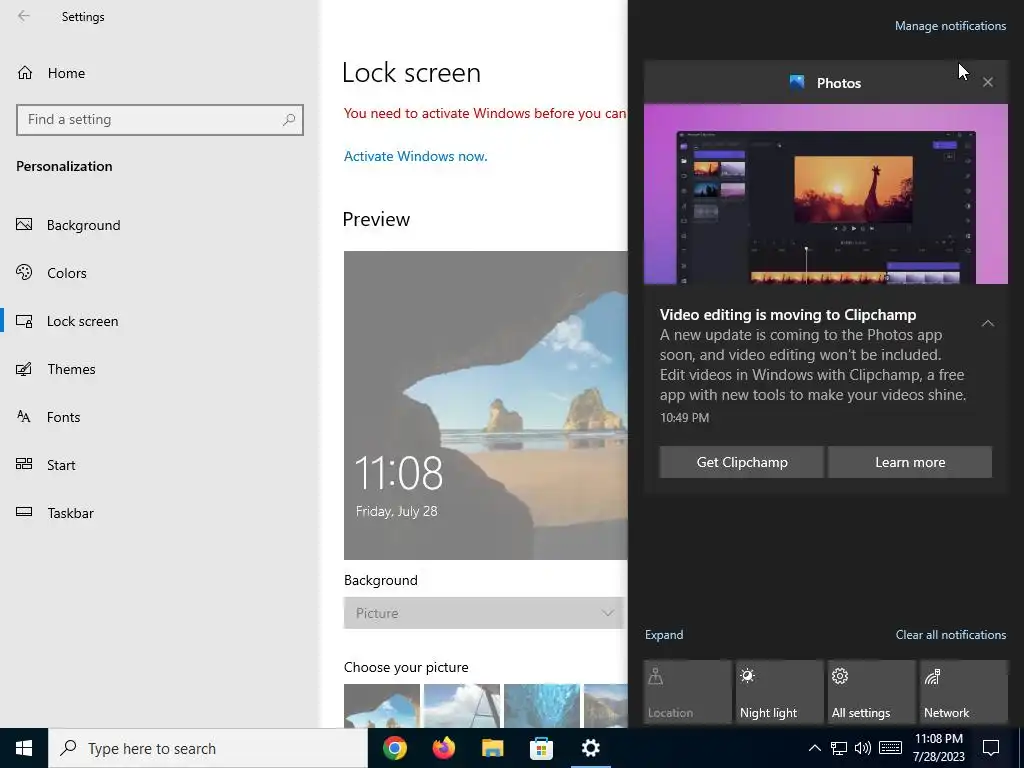Viewport: 1024px width, 768px height.
Task: Click the volume speaker tray icon
Action: 863,748
